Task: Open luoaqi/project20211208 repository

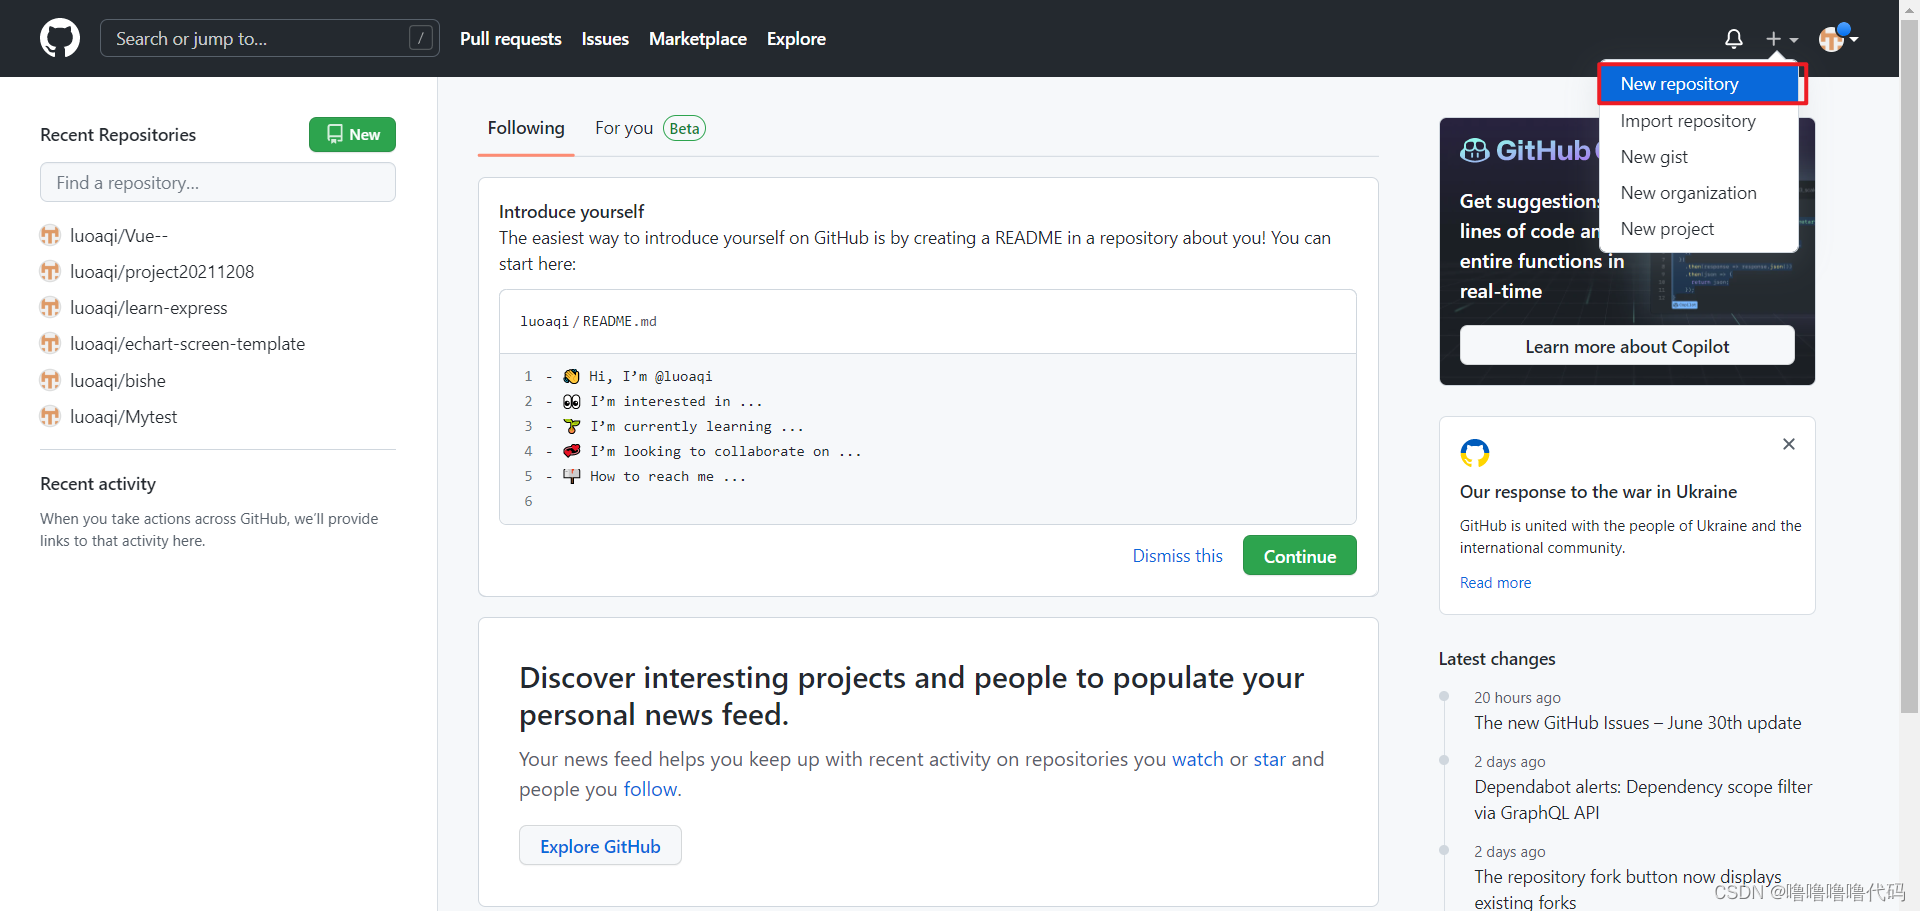Action: (x=162, y=272)
